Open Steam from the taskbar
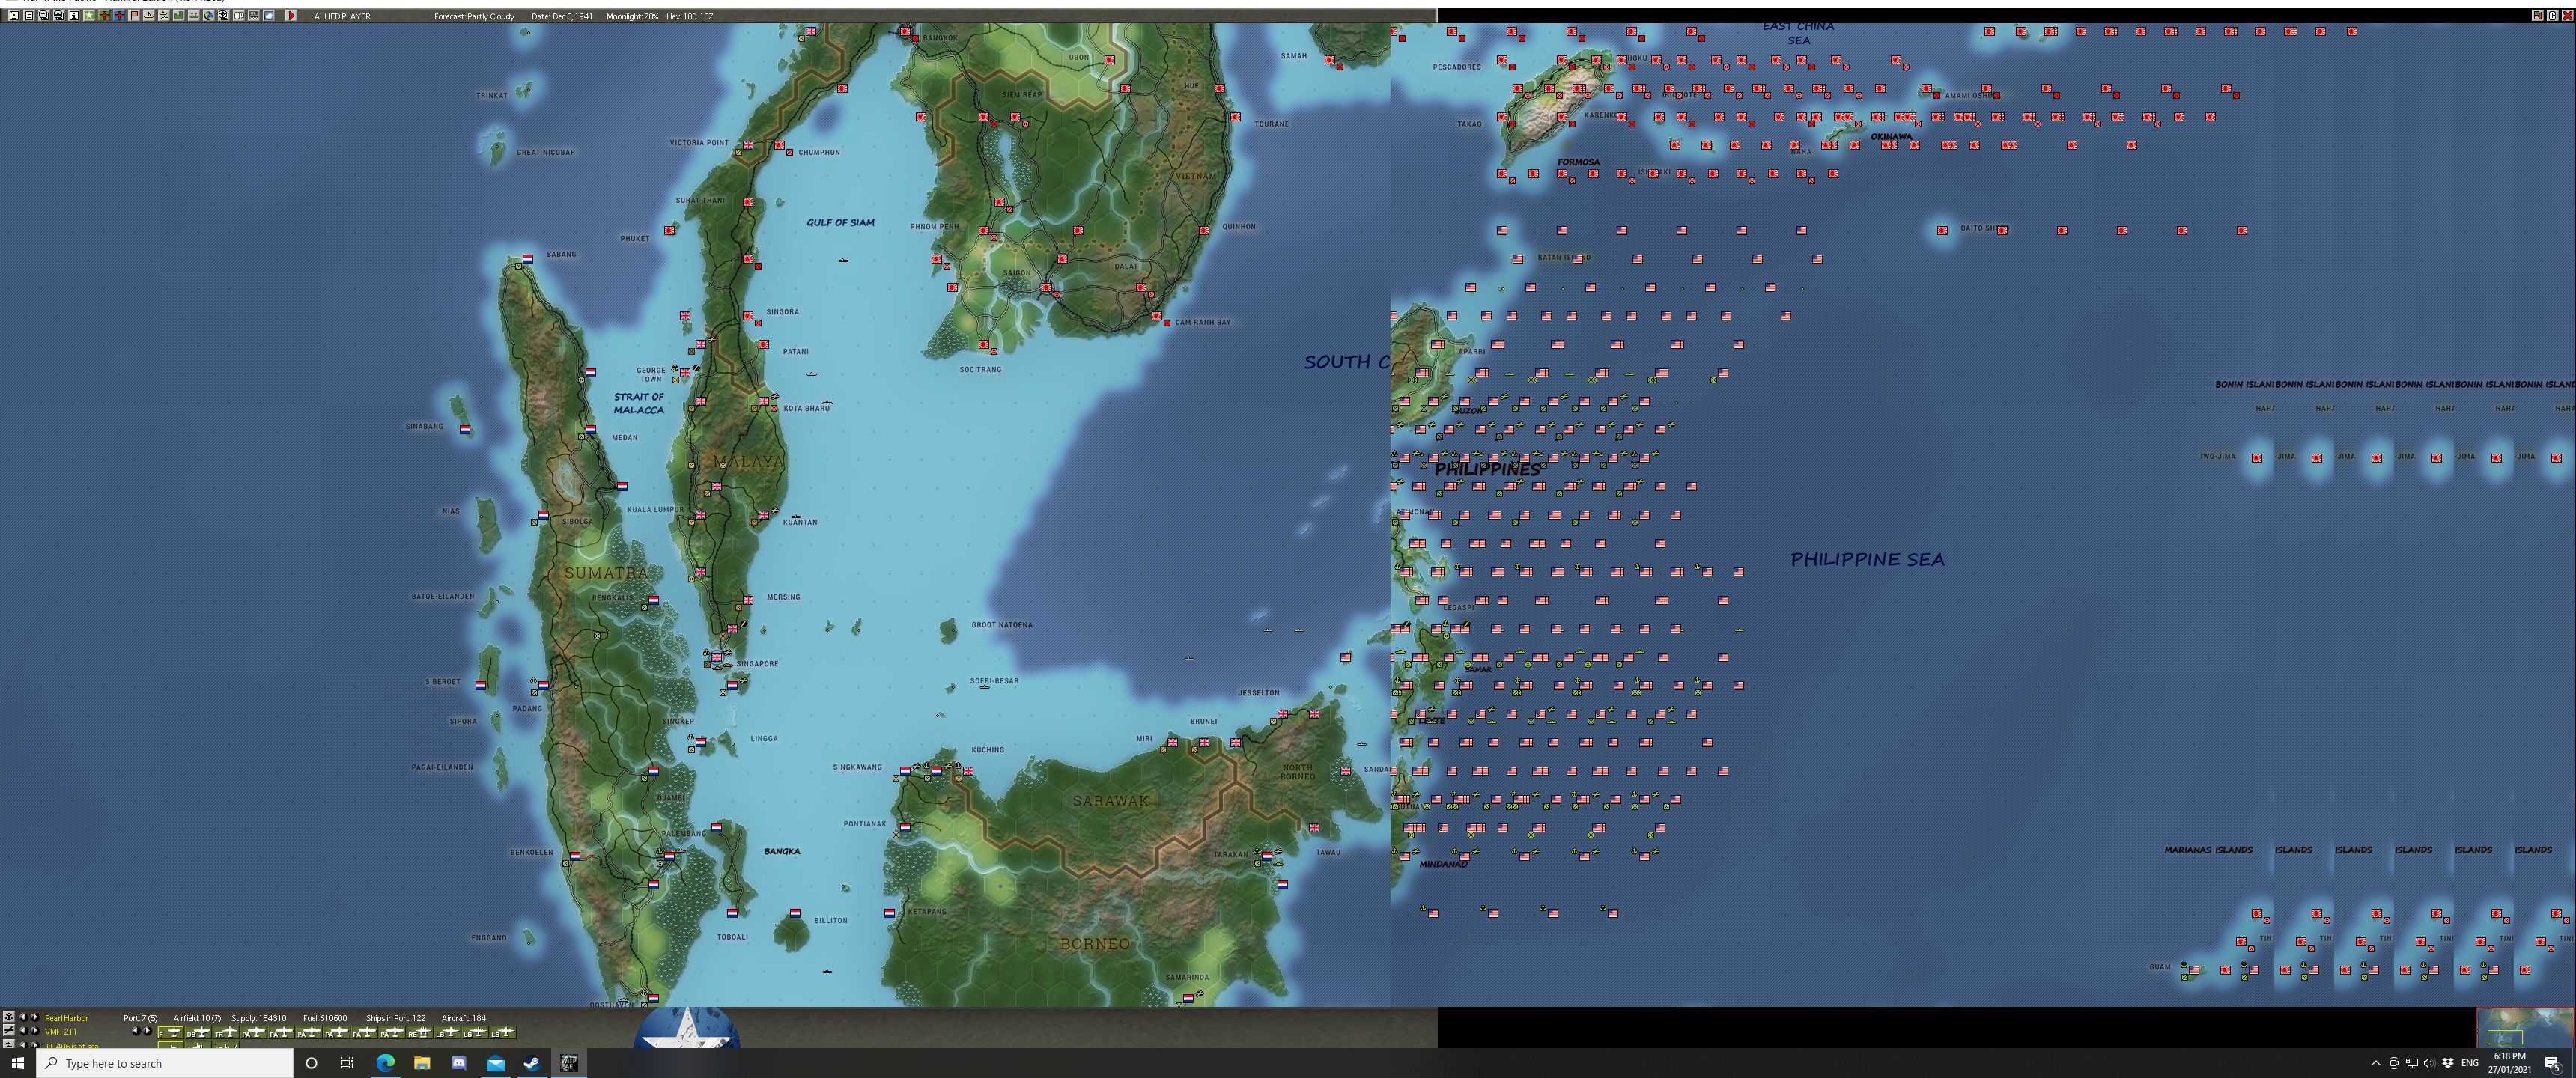 click(x=532, y=1063)
